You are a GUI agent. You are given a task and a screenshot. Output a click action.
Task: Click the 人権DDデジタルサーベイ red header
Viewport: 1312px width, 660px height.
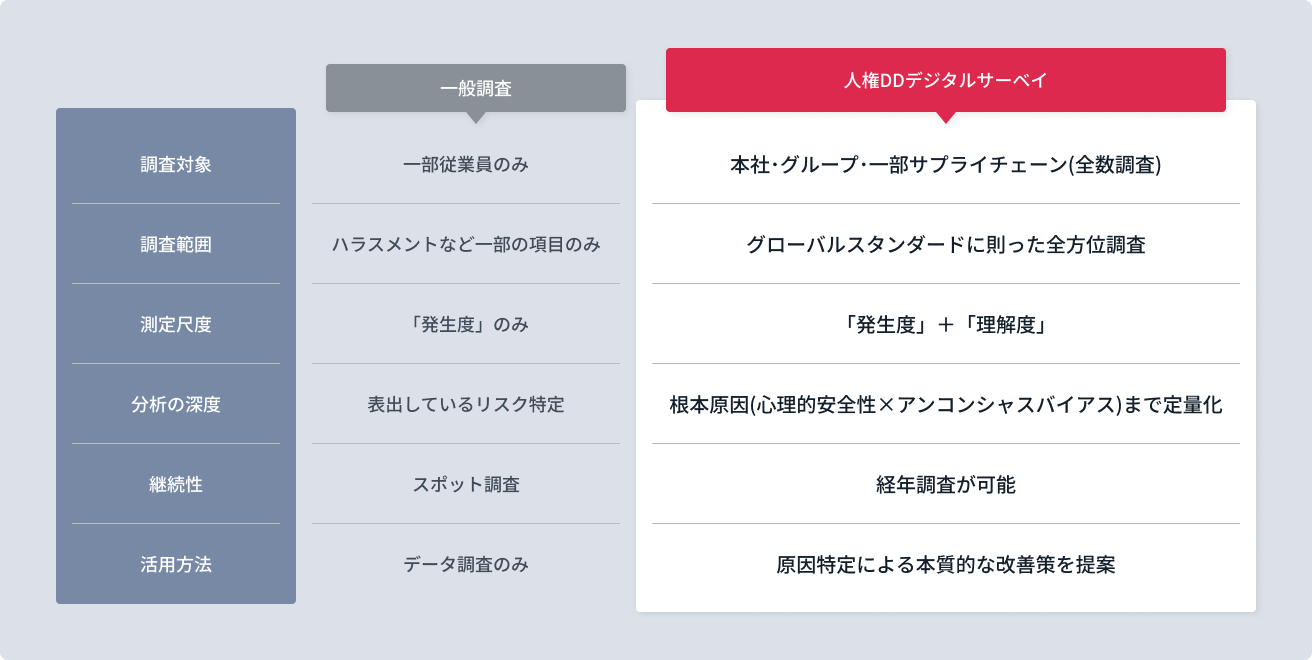click(x=946, y=80)
